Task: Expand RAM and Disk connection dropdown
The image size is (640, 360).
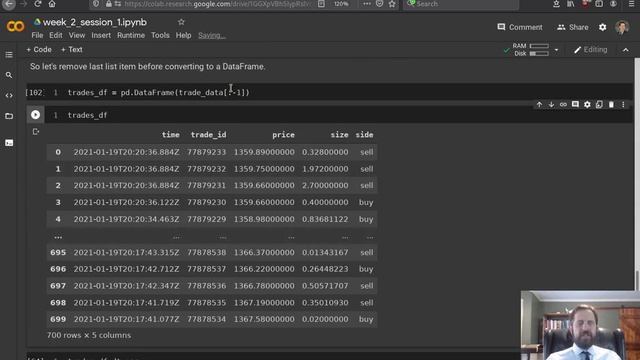Action: click(x=556, y=50)
